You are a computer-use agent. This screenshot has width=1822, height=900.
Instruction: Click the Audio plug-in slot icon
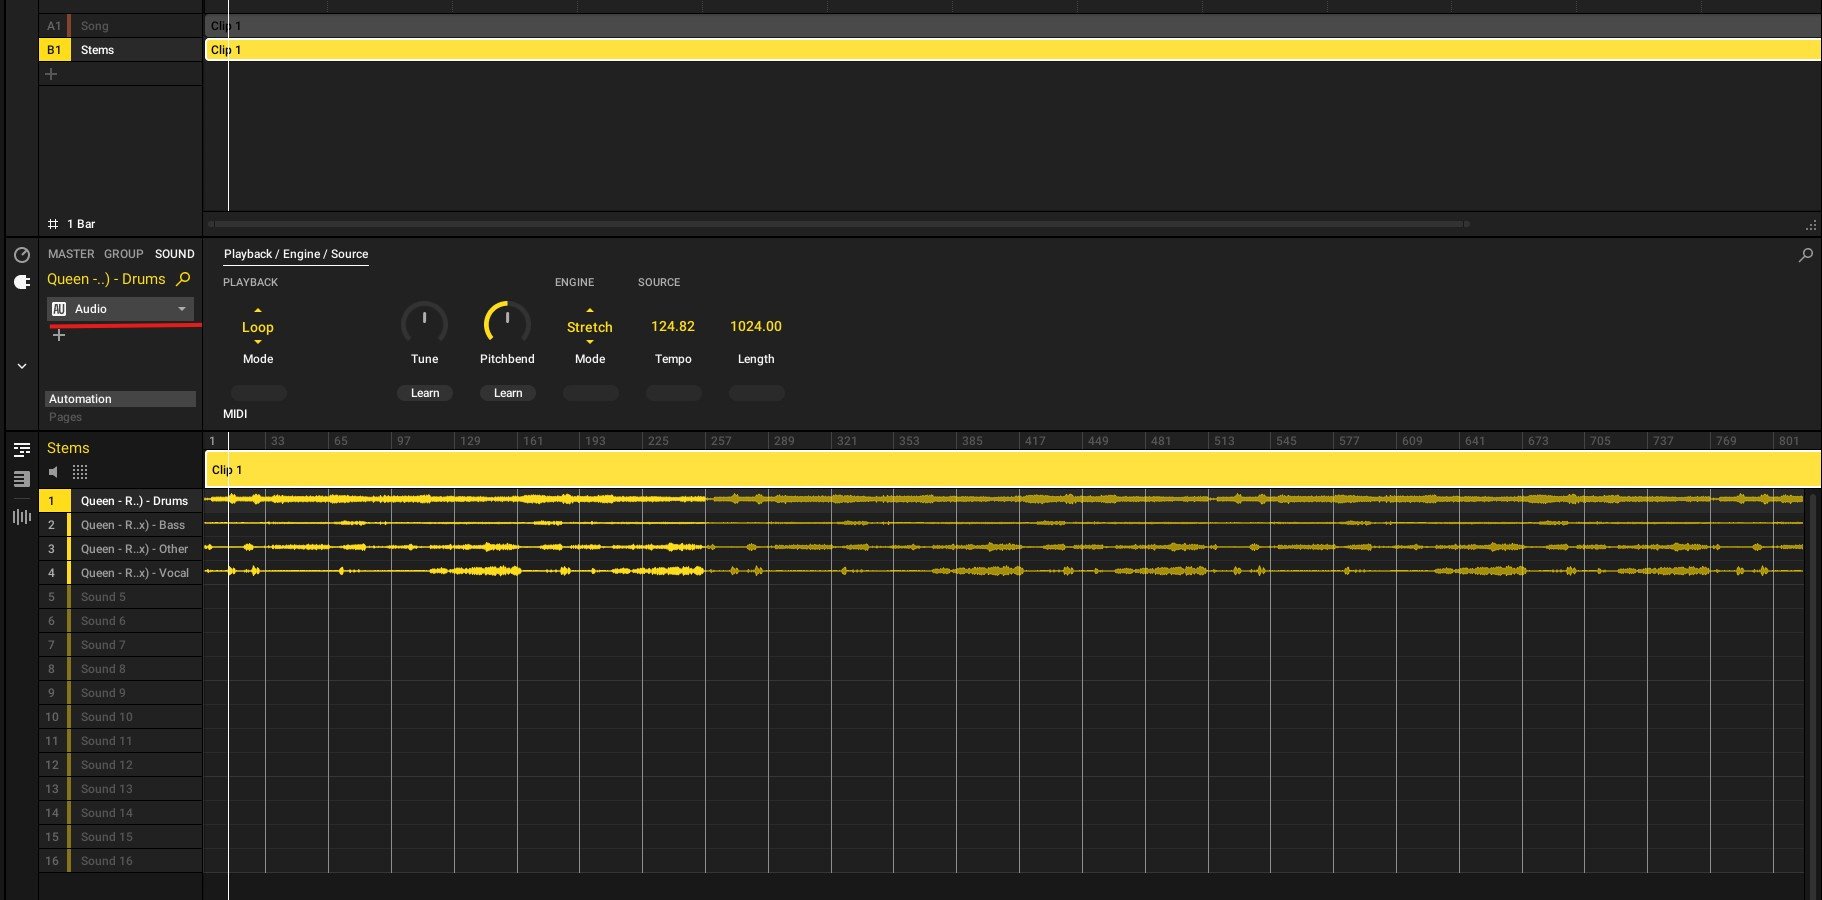tap(59, 309)
